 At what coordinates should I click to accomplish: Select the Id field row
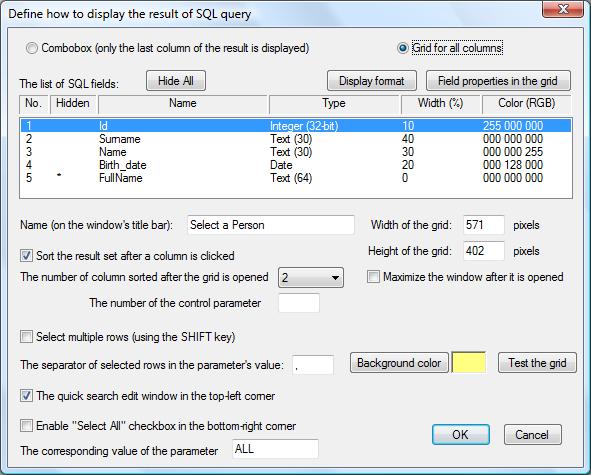coord(296,126)
